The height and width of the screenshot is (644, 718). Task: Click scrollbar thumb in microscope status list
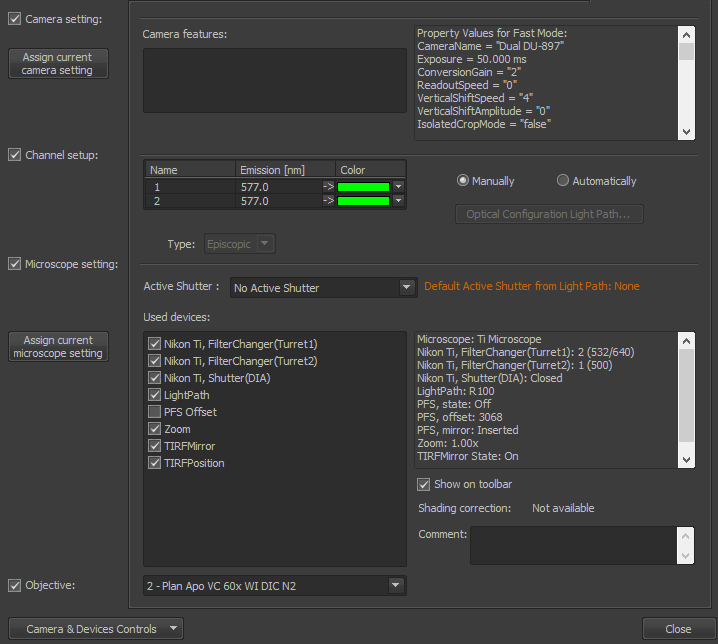(686, 395)
